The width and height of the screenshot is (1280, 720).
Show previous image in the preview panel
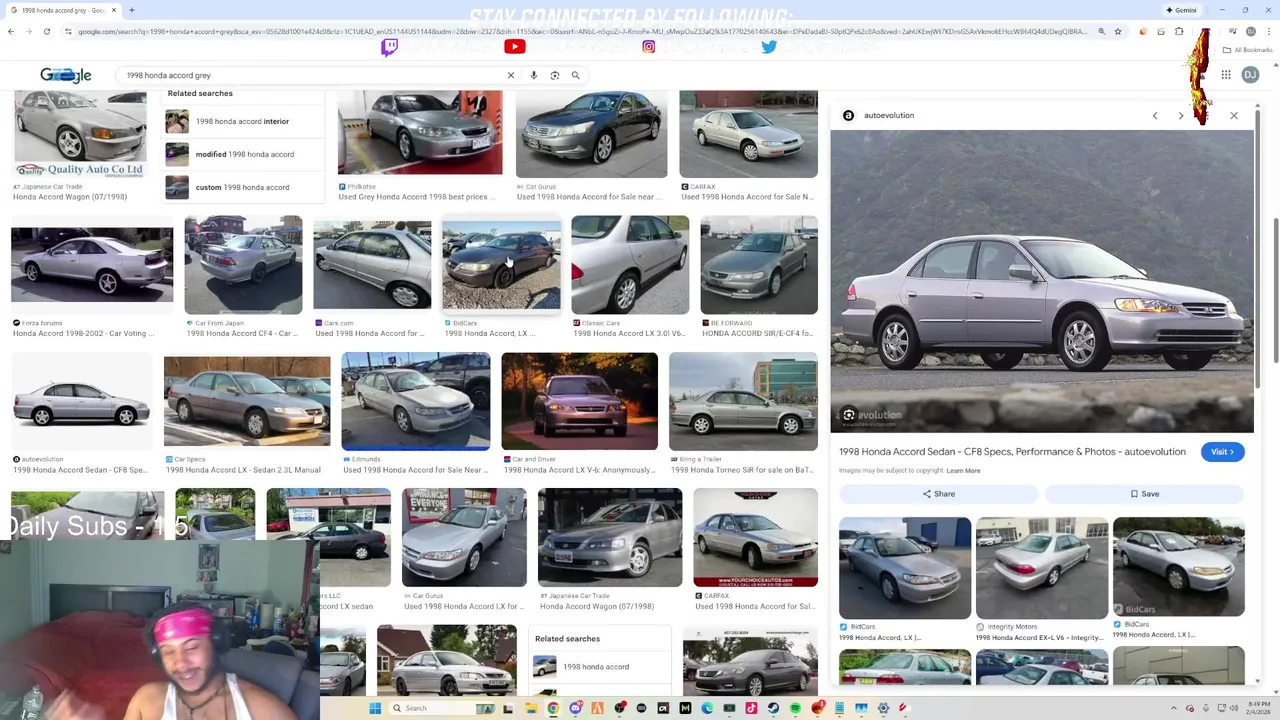point(1155,116)
